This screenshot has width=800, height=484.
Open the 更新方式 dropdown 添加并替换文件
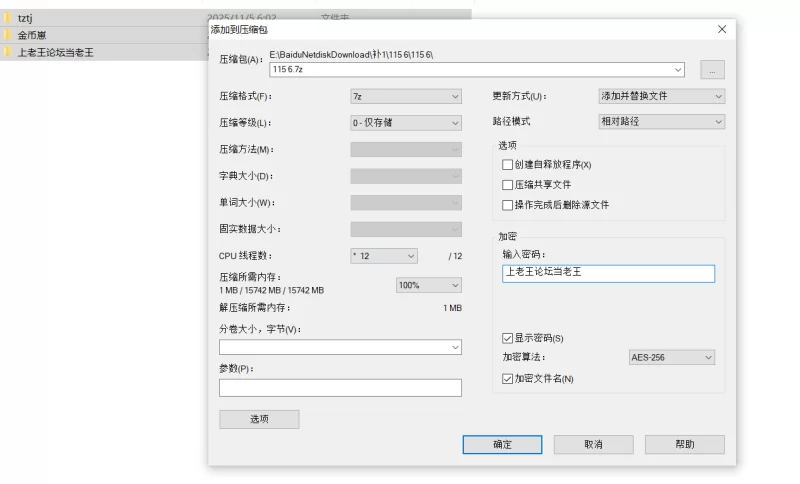[661, 96]
